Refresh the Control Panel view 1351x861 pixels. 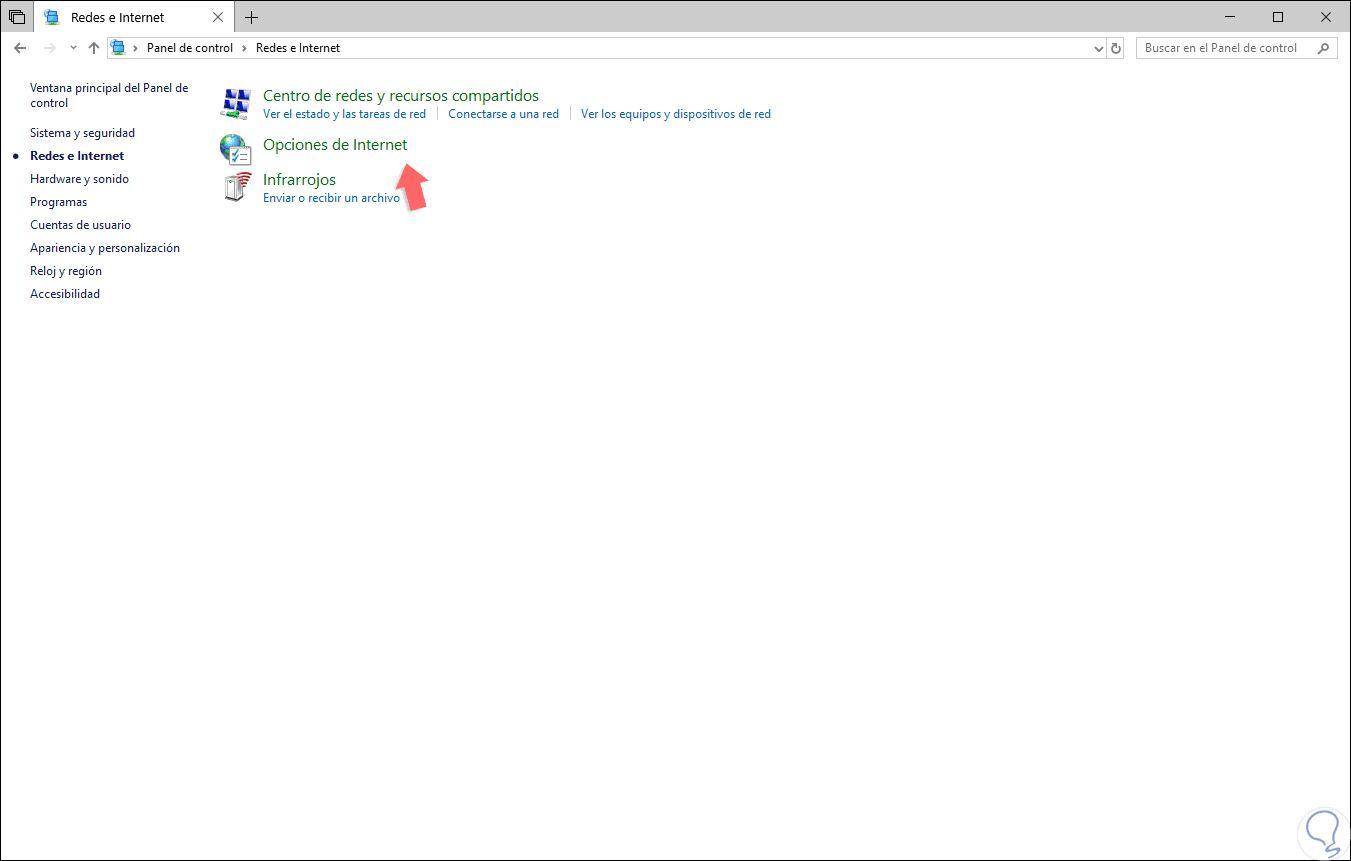pyautogui.click(x=1116, y=48)
